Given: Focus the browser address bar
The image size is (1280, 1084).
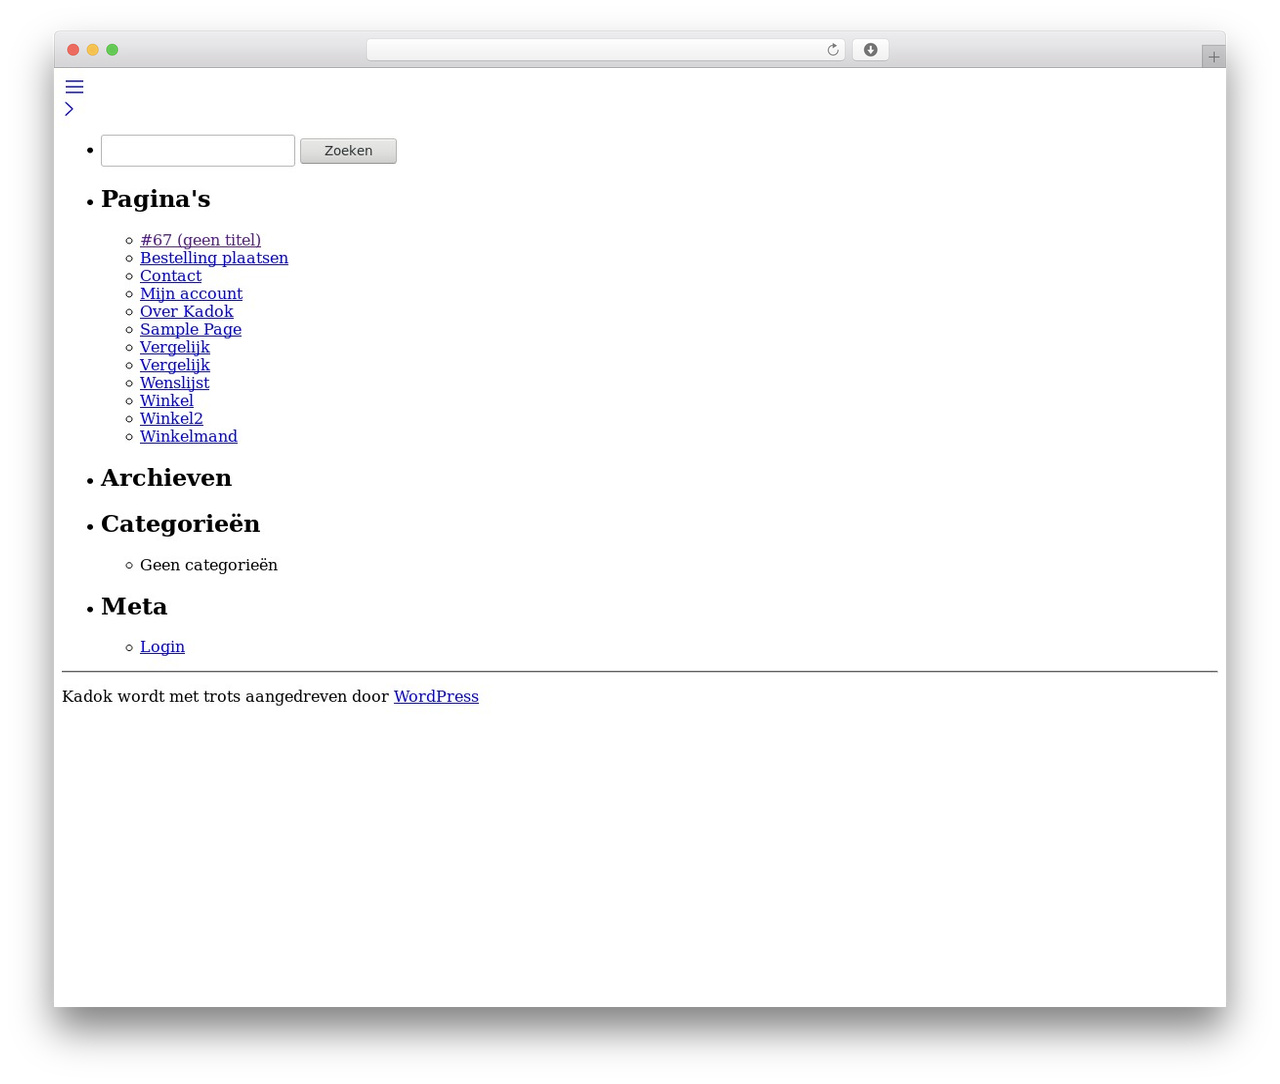Looking at the screenshot, I should [605, 50].
